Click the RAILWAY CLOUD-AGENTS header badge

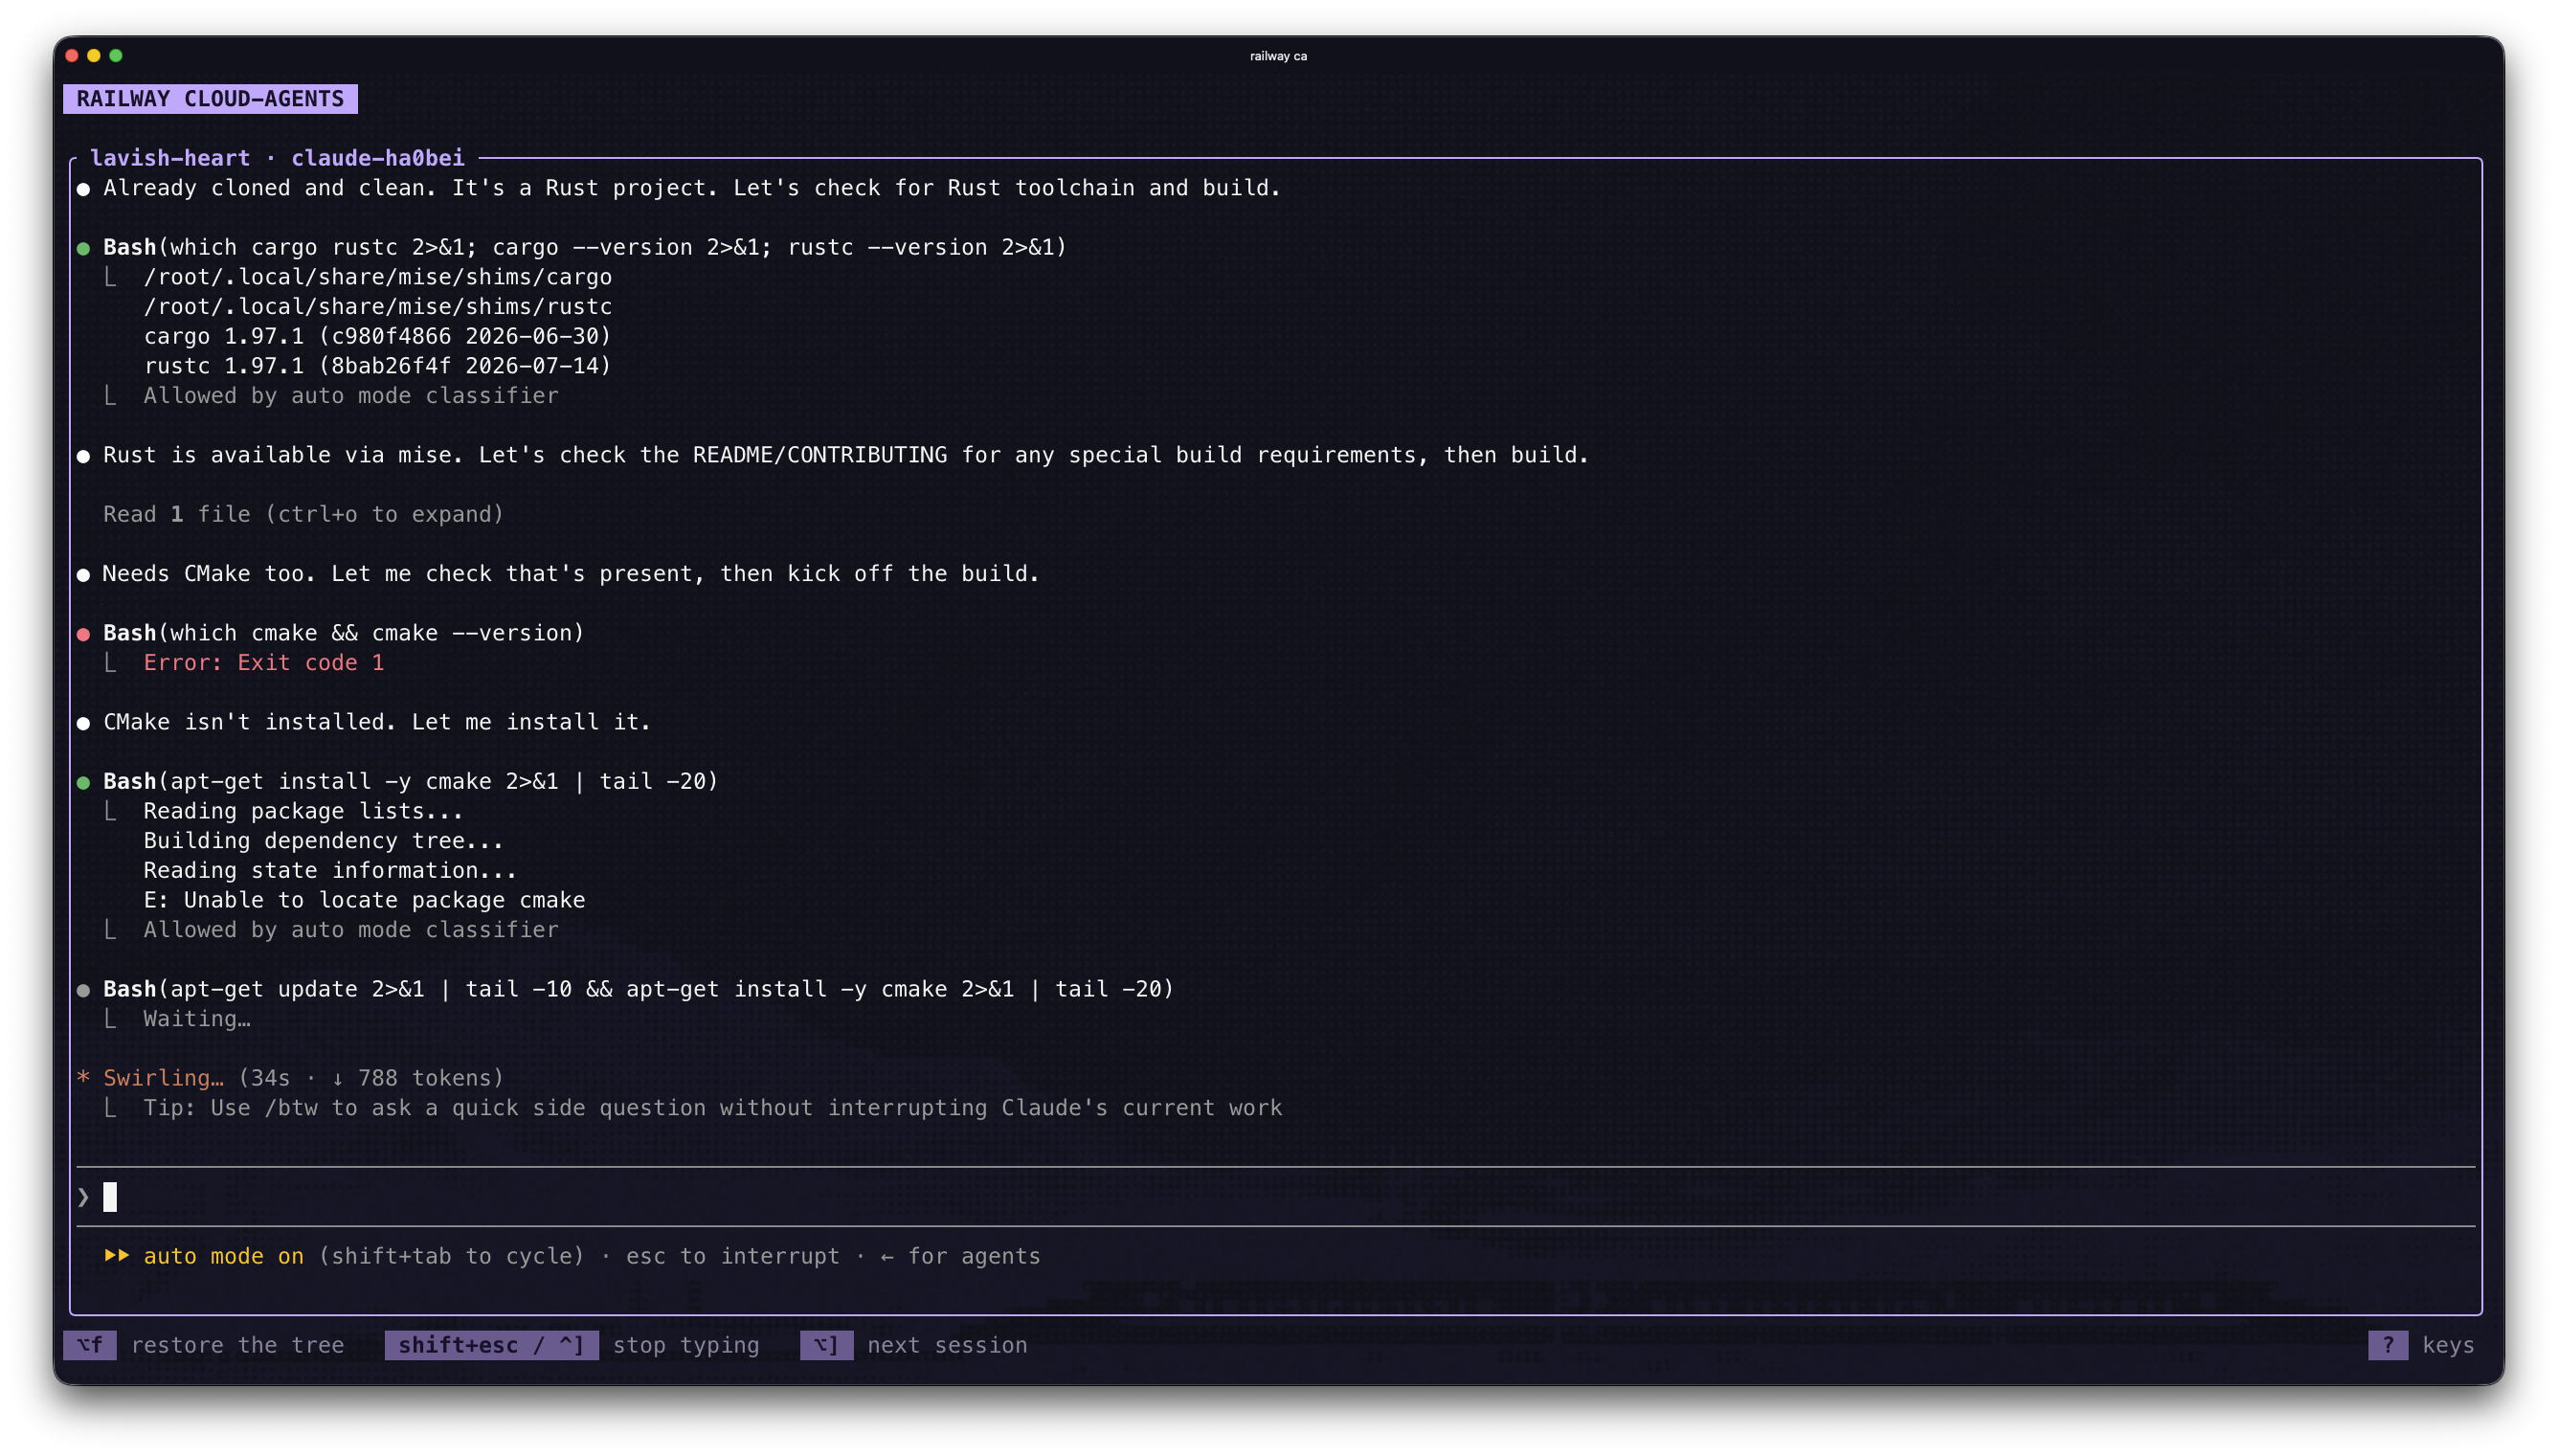210,99
